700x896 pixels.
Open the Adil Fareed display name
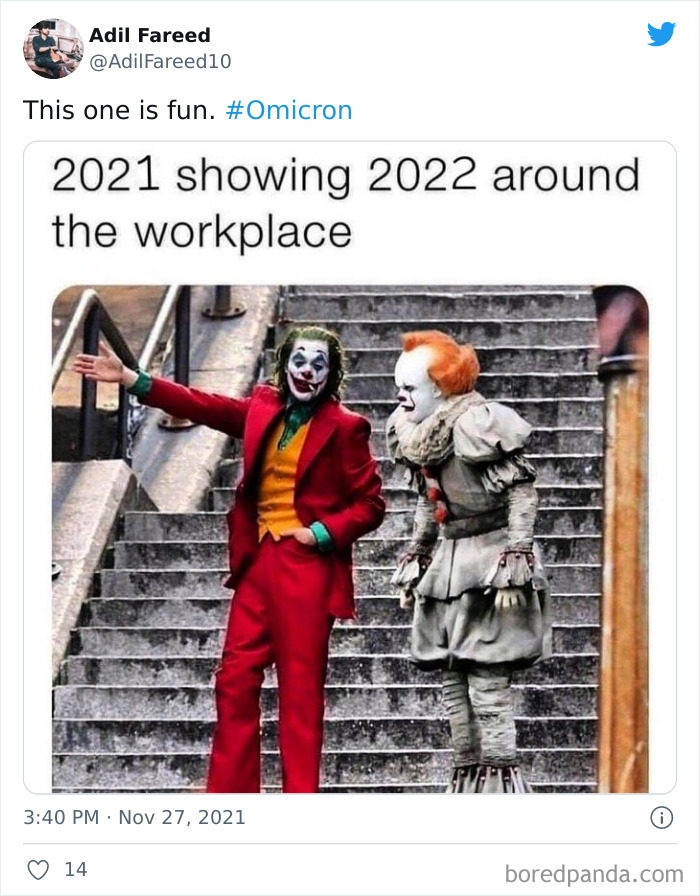(x=150, y=35)
